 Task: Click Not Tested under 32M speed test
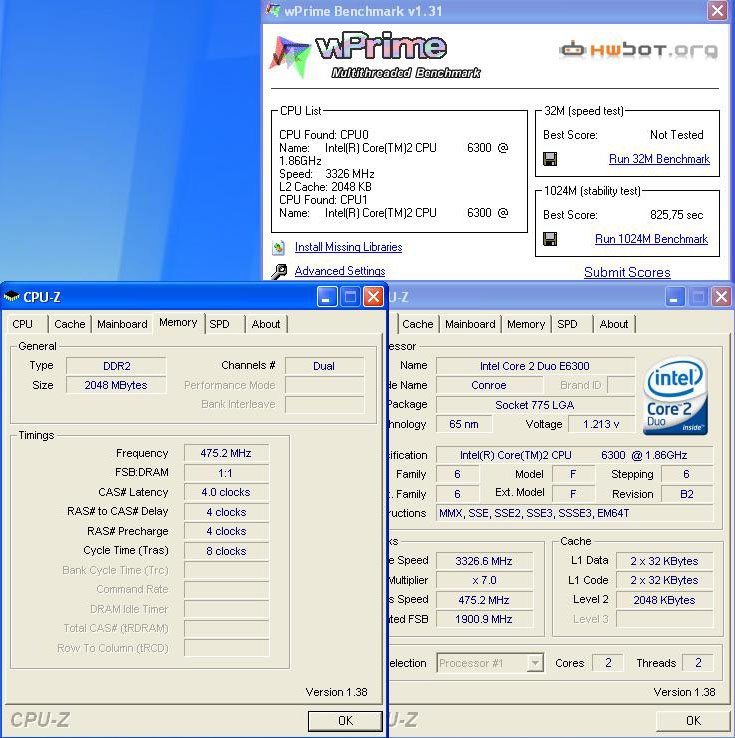(677, 135)
